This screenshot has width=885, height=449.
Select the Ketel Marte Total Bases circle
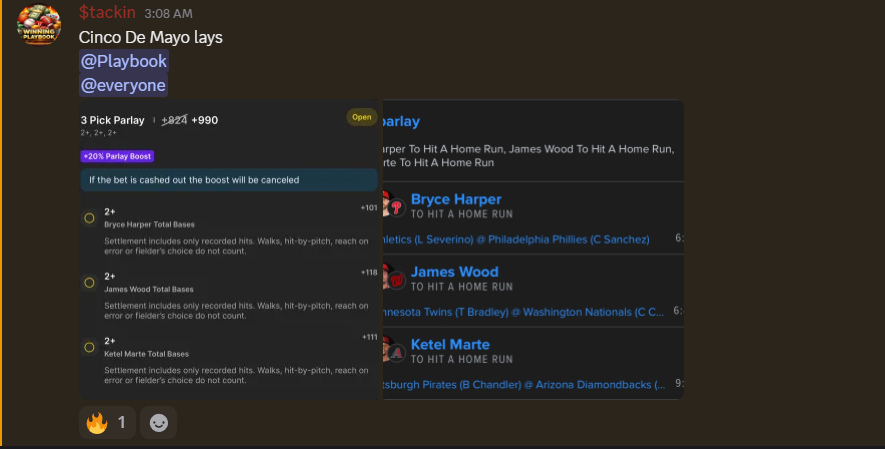[89, 347]
